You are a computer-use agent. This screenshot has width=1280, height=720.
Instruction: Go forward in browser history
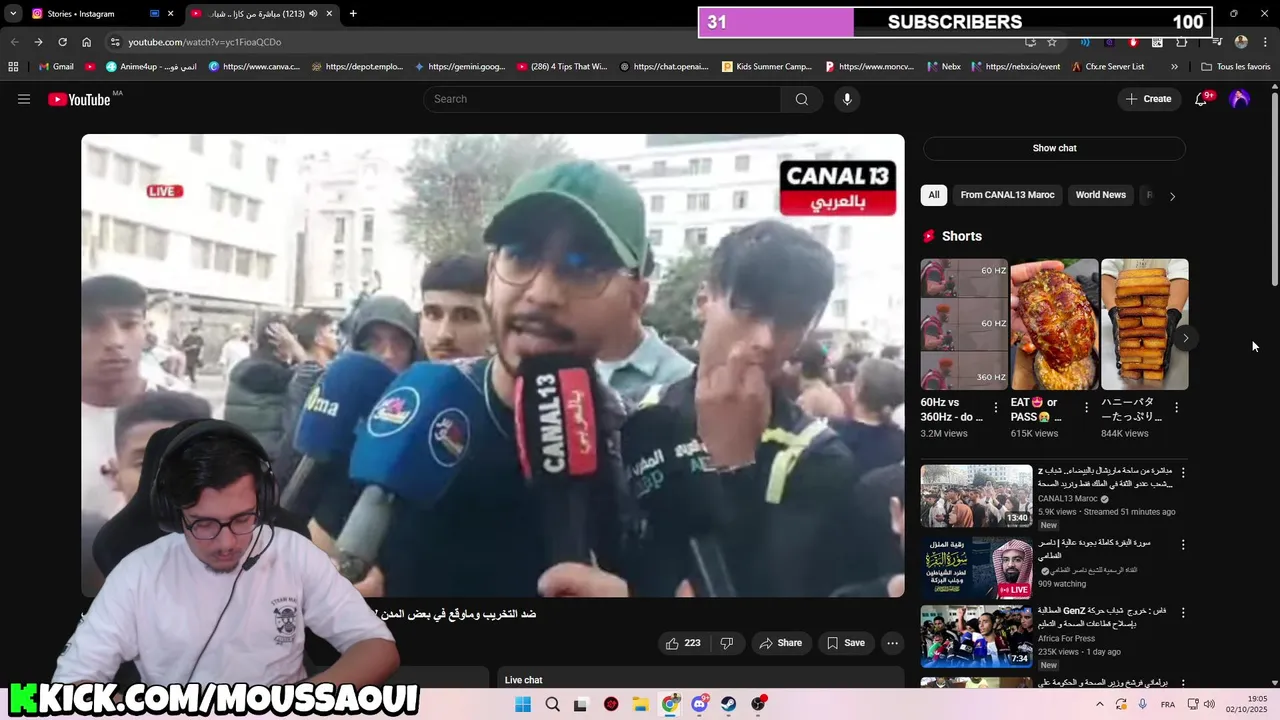click(x=38, y=42)
